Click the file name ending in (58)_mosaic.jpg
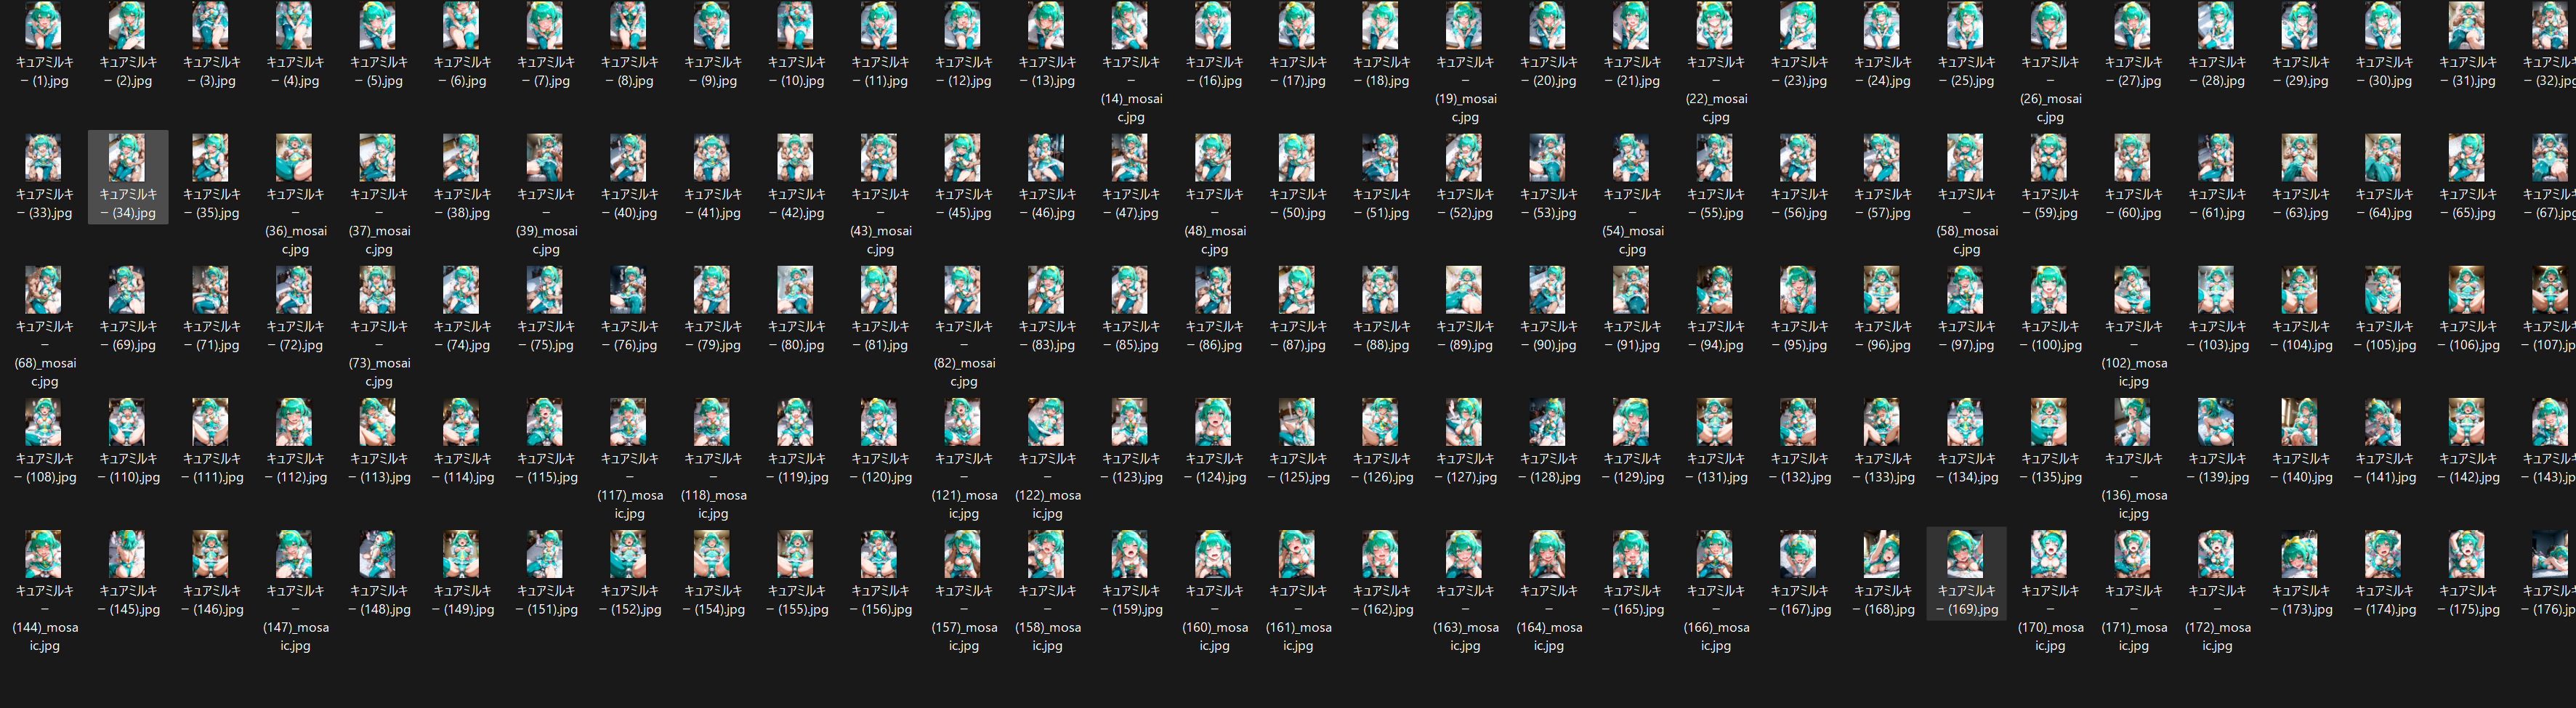Viewport: 2576px width, 708px height. (1966, 221)
